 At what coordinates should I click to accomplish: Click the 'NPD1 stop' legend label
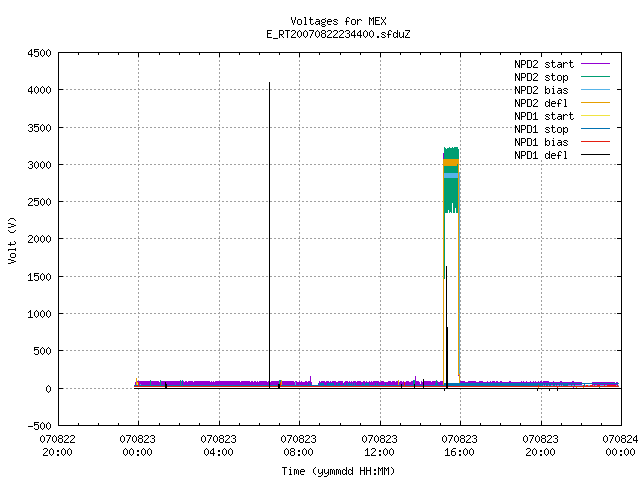click(541, 129)
